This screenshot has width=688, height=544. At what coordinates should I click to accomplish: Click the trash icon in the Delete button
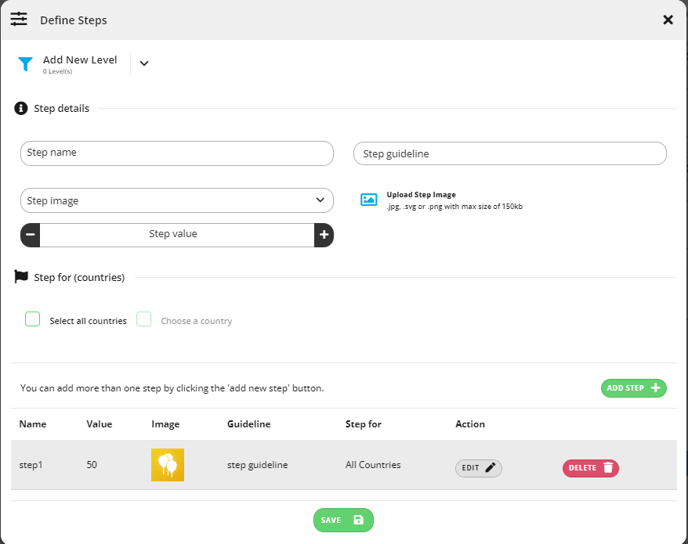[x=608, y=468]
